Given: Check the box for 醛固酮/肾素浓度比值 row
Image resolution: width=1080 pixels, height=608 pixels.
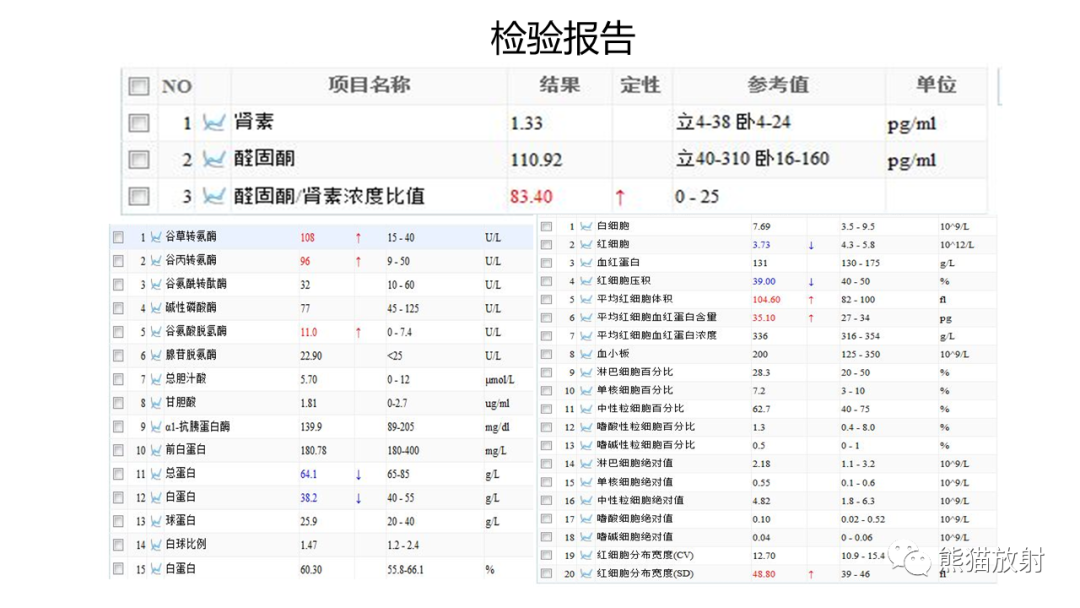Looking at the screenshot, I should point(138,196).
